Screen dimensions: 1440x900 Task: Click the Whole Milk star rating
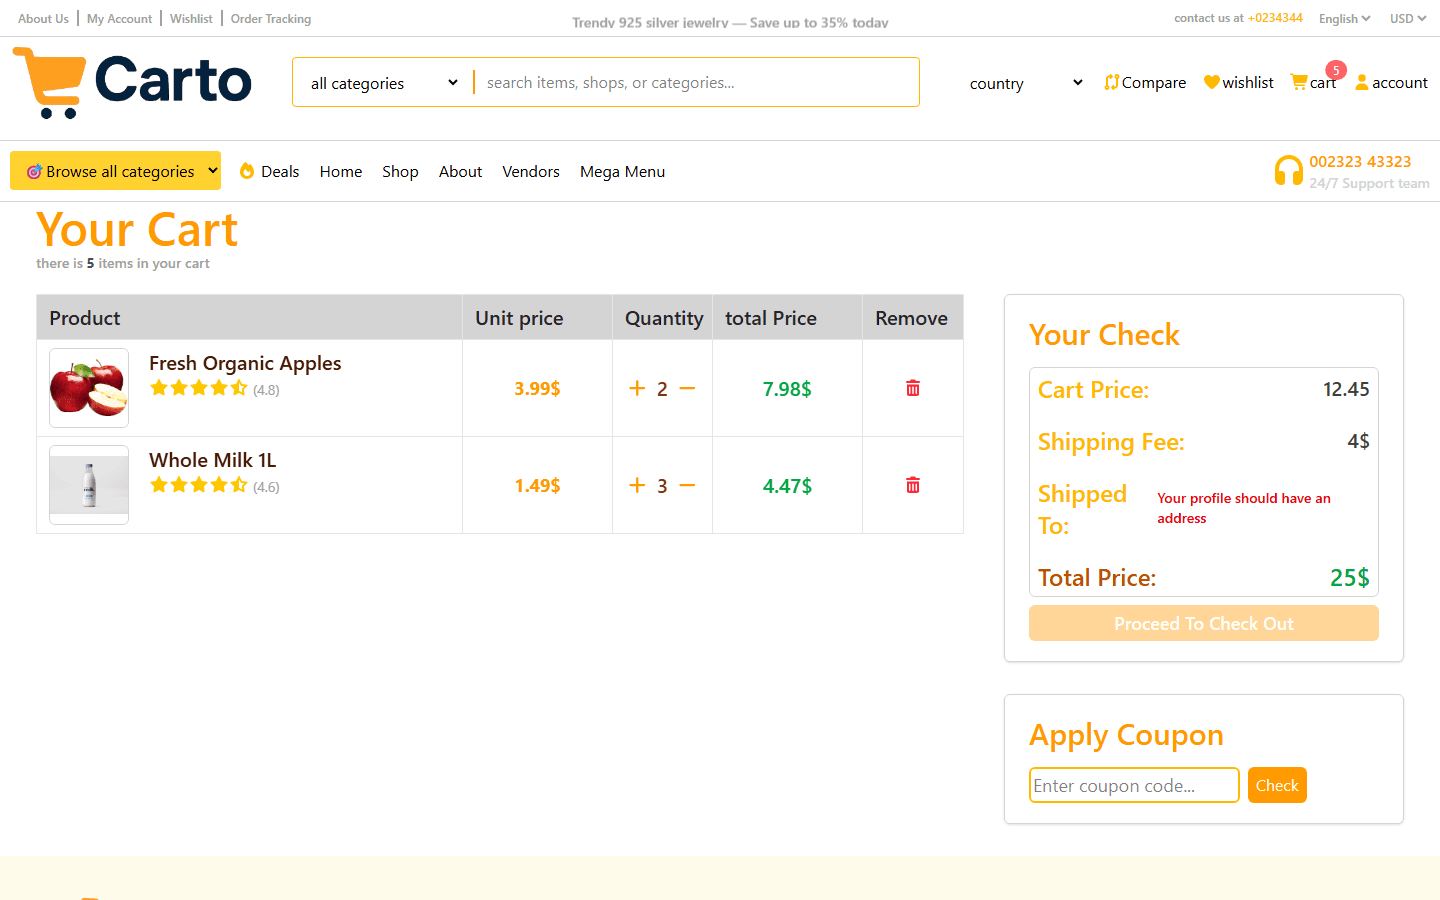pos(199,485)
